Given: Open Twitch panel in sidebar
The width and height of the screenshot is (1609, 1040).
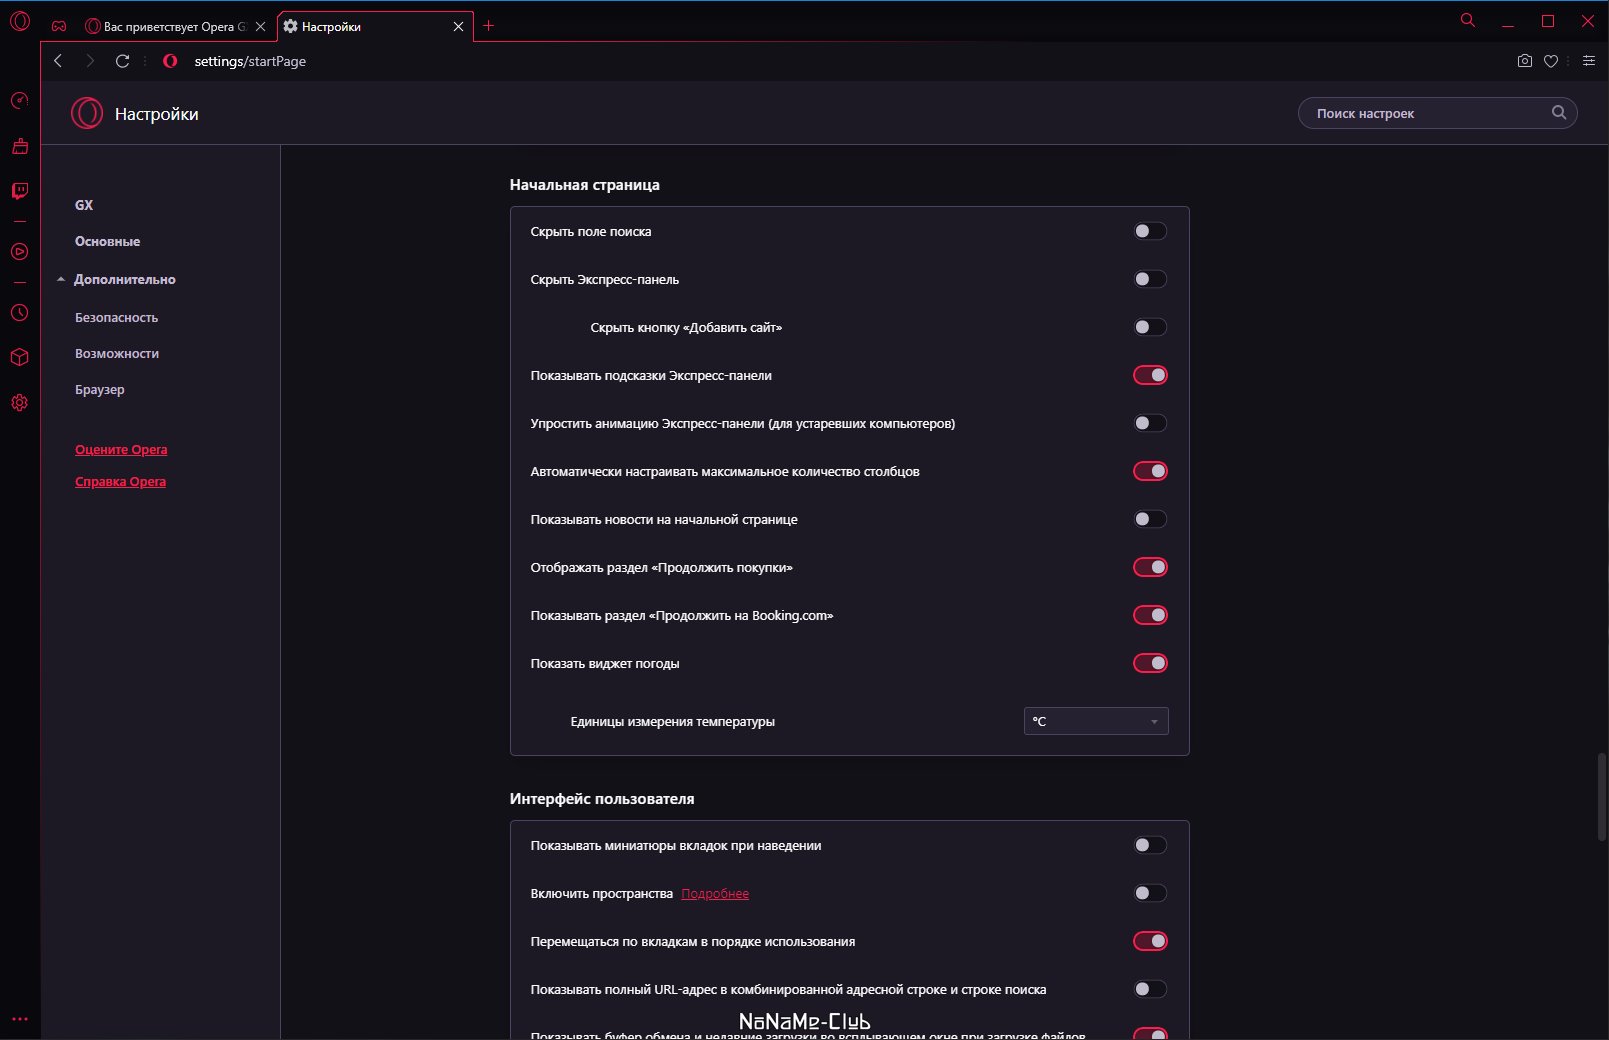Looking at the screenshot, I should [19, 191].
